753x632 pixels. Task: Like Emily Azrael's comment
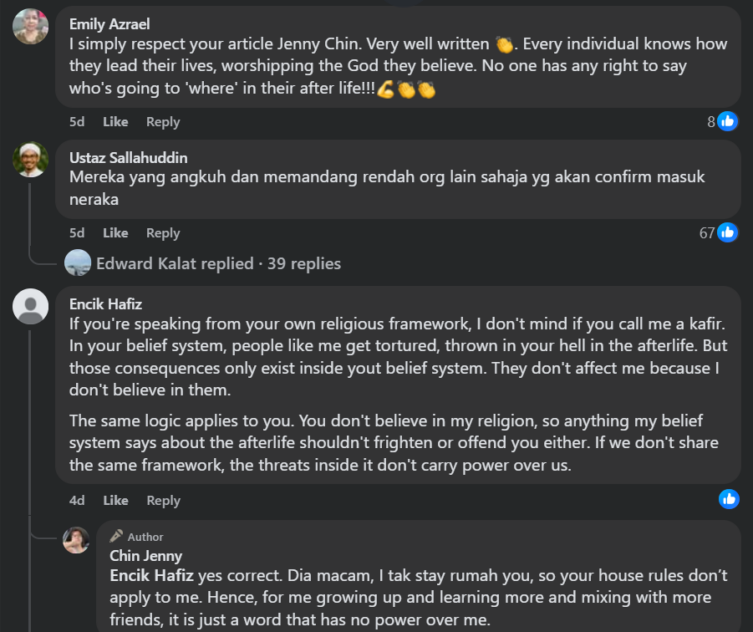point(115,122)
